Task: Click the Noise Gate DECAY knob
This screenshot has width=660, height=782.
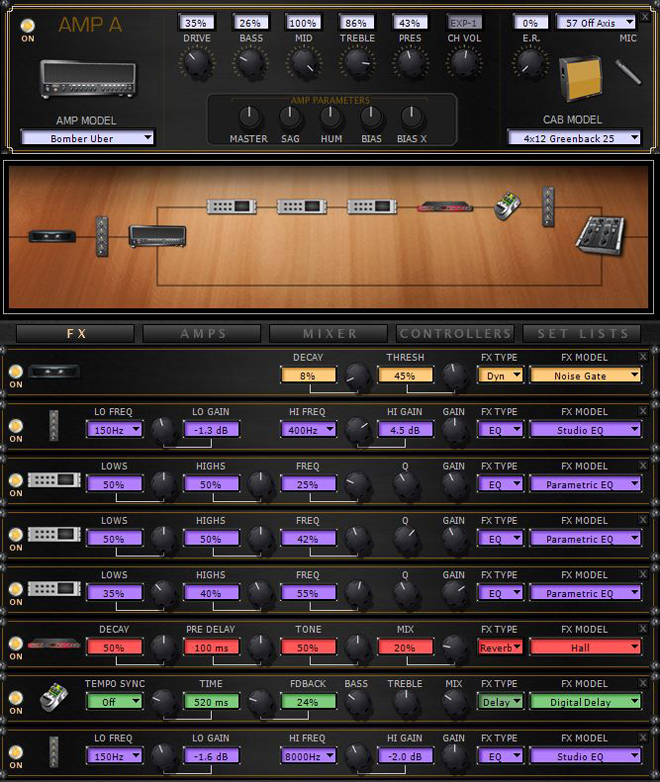Action: [x=358, y=377]
